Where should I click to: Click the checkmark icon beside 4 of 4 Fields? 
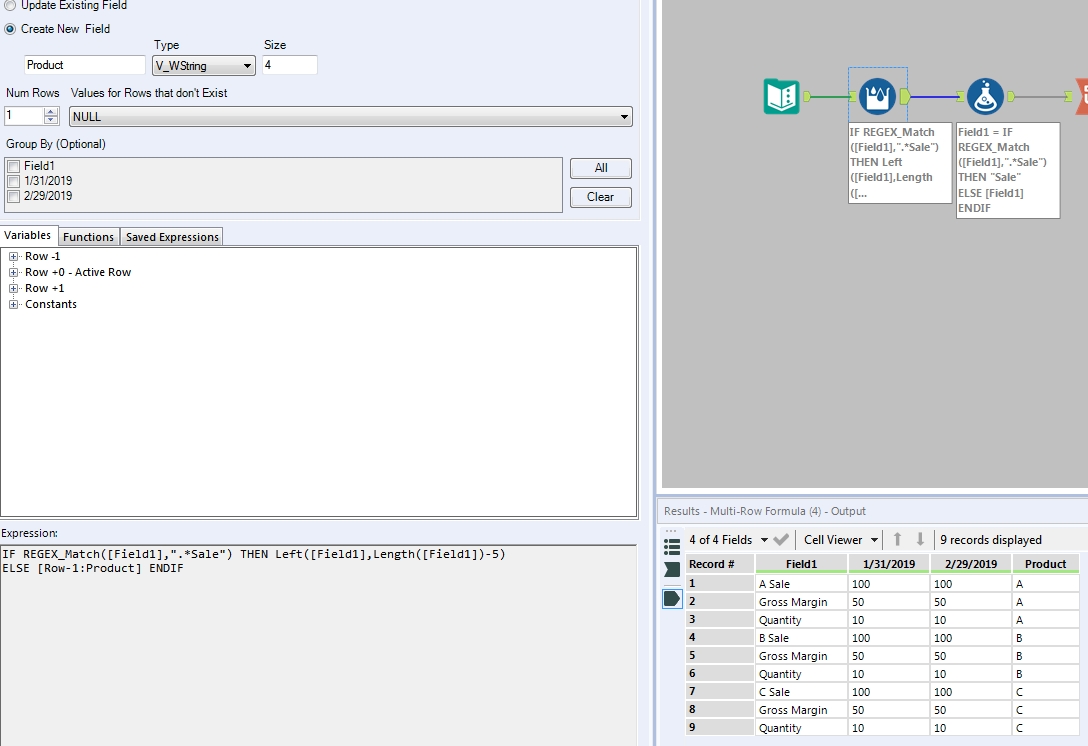click(781, 539)
